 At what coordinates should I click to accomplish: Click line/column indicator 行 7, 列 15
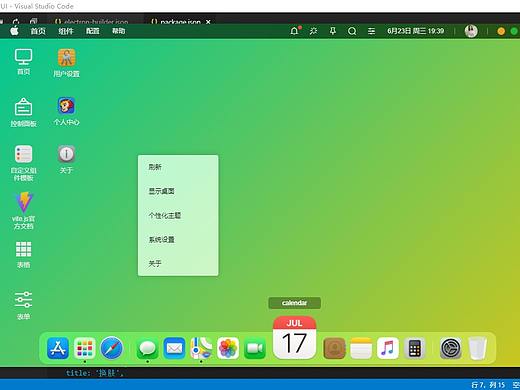coord(488,385)
